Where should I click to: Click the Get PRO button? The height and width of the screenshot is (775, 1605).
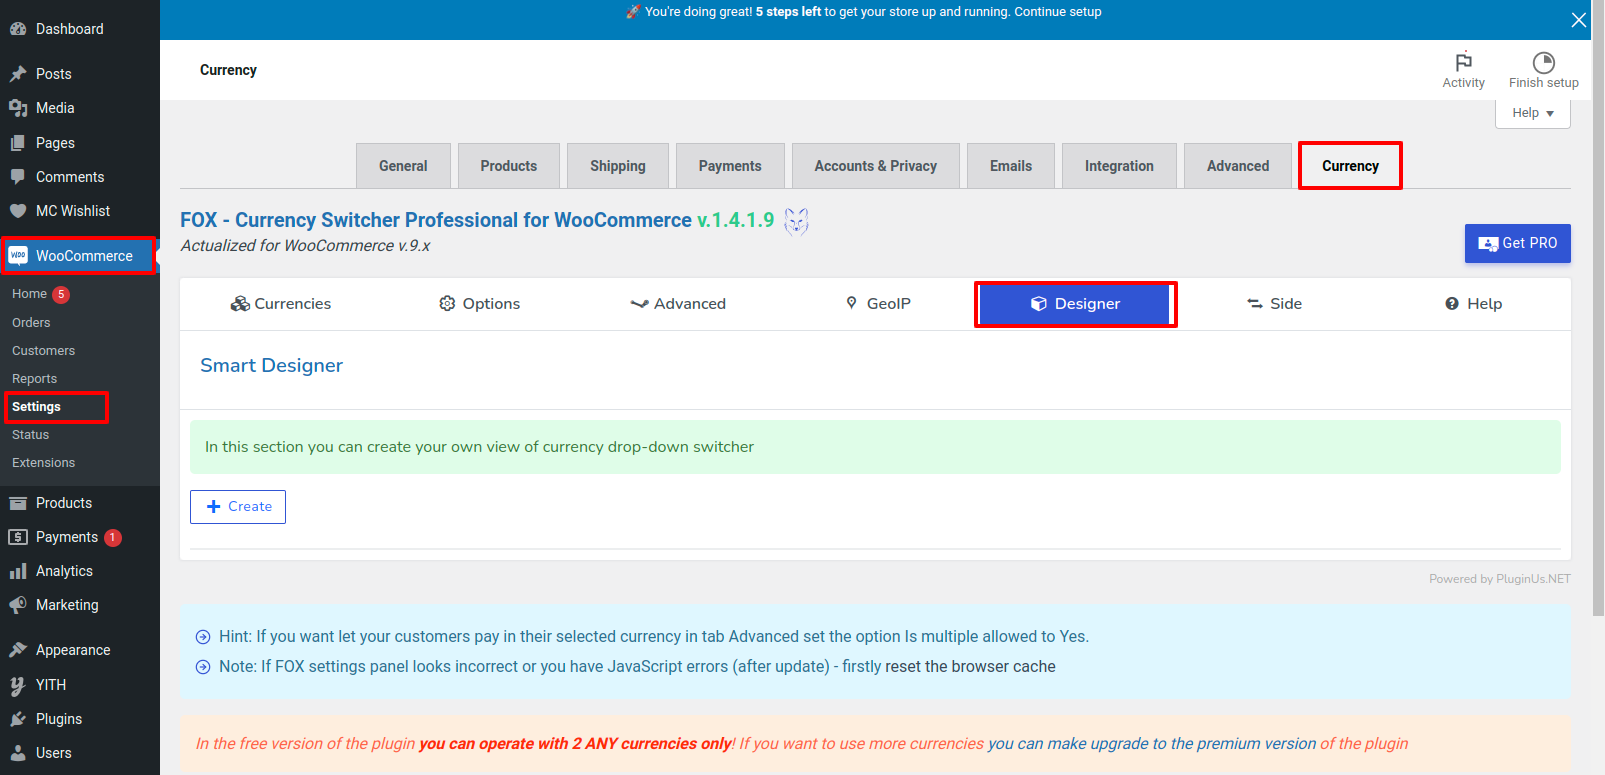1518,243
